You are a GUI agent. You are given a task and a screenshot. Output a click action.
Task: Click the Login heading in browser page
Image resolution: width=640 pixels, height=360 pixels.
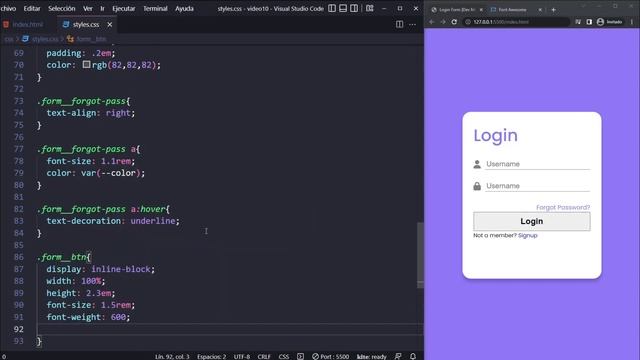click(x=496, y=136)
